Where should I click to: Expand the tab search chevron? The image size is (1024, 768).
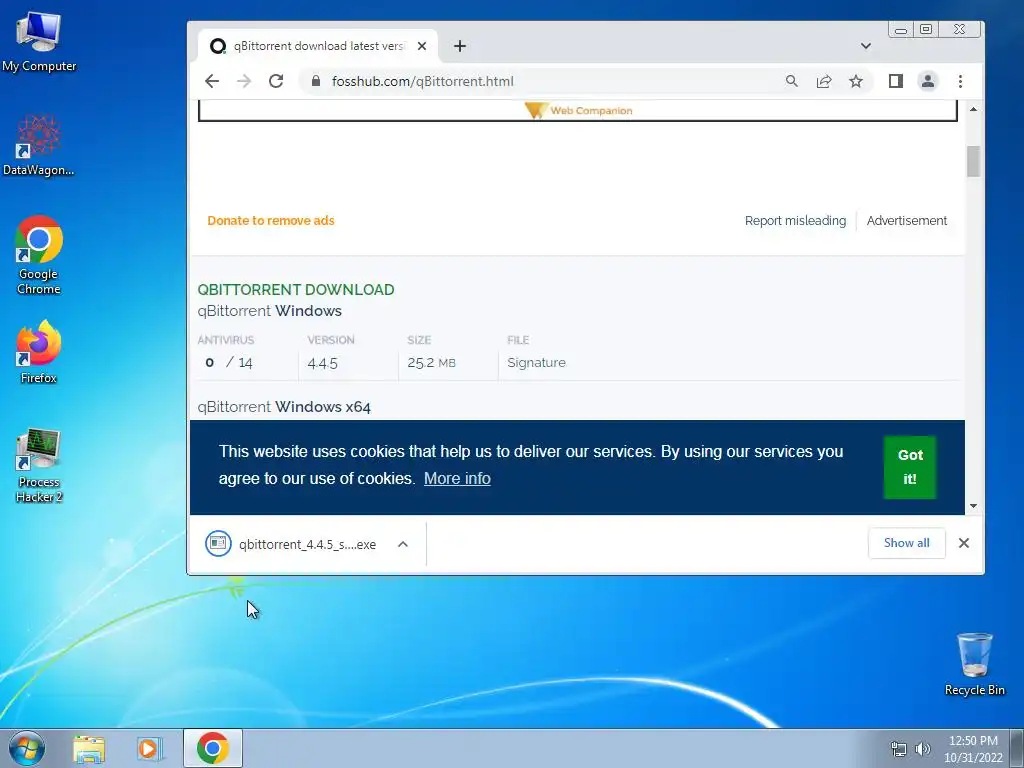click(865, 46)
